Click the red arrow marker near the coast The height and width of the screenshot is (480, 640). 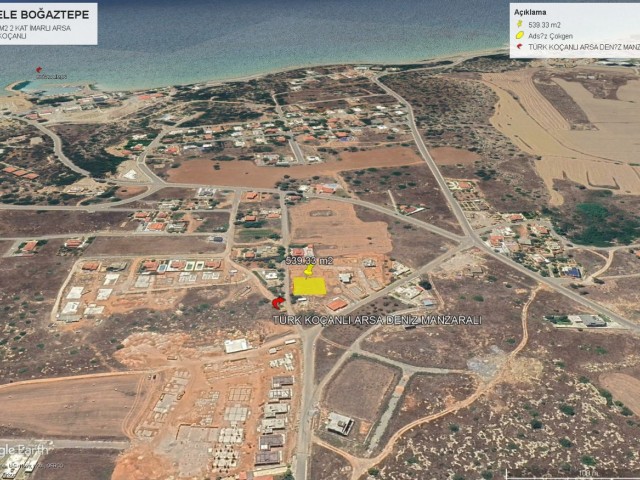click(39, 70)
